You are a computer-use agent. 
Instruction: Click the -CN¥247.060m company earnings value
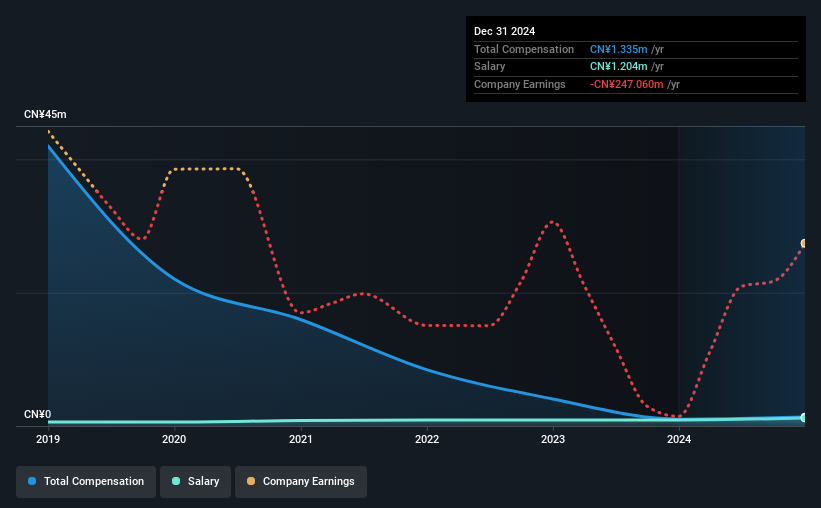tap(626, 84)
